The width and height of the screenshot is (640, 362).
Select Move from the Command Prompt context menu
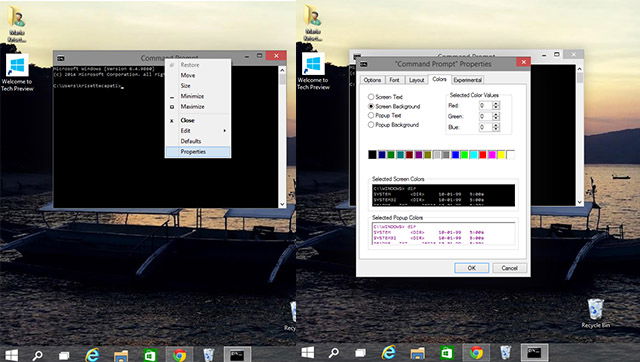[x=198, y=76]
